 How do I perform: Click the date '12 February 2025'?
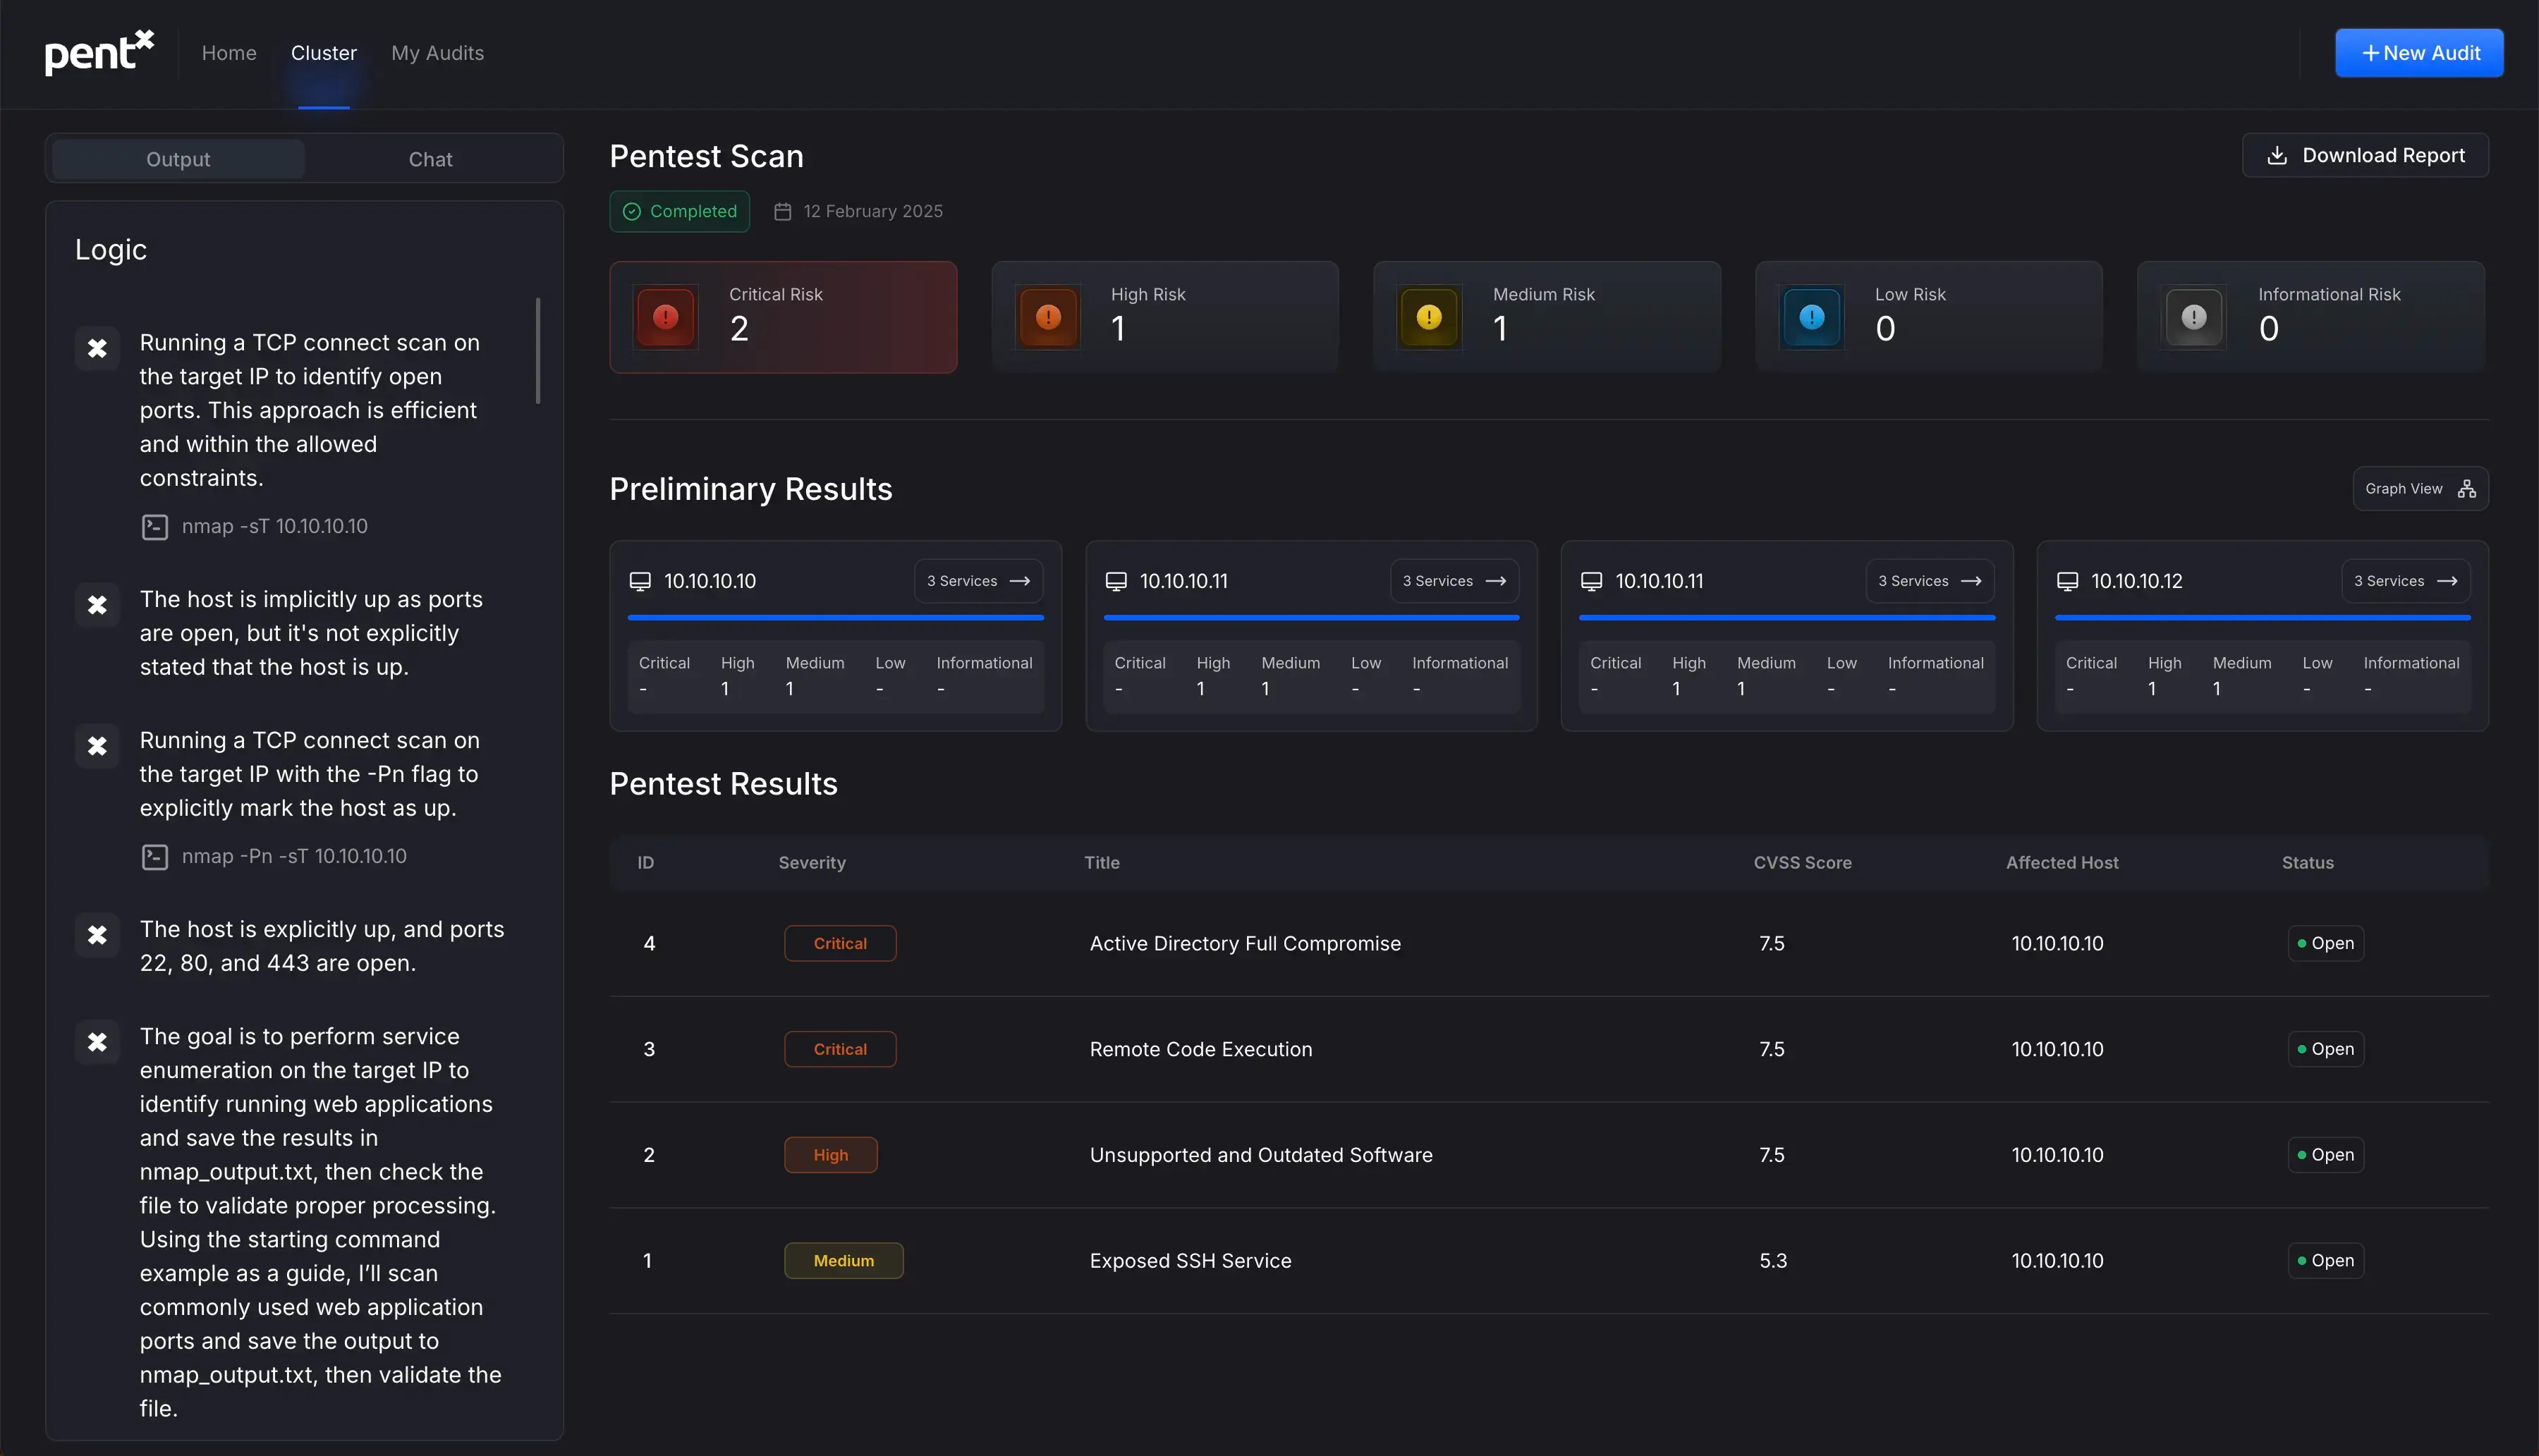pyautogui.click(x=873, y=211)
